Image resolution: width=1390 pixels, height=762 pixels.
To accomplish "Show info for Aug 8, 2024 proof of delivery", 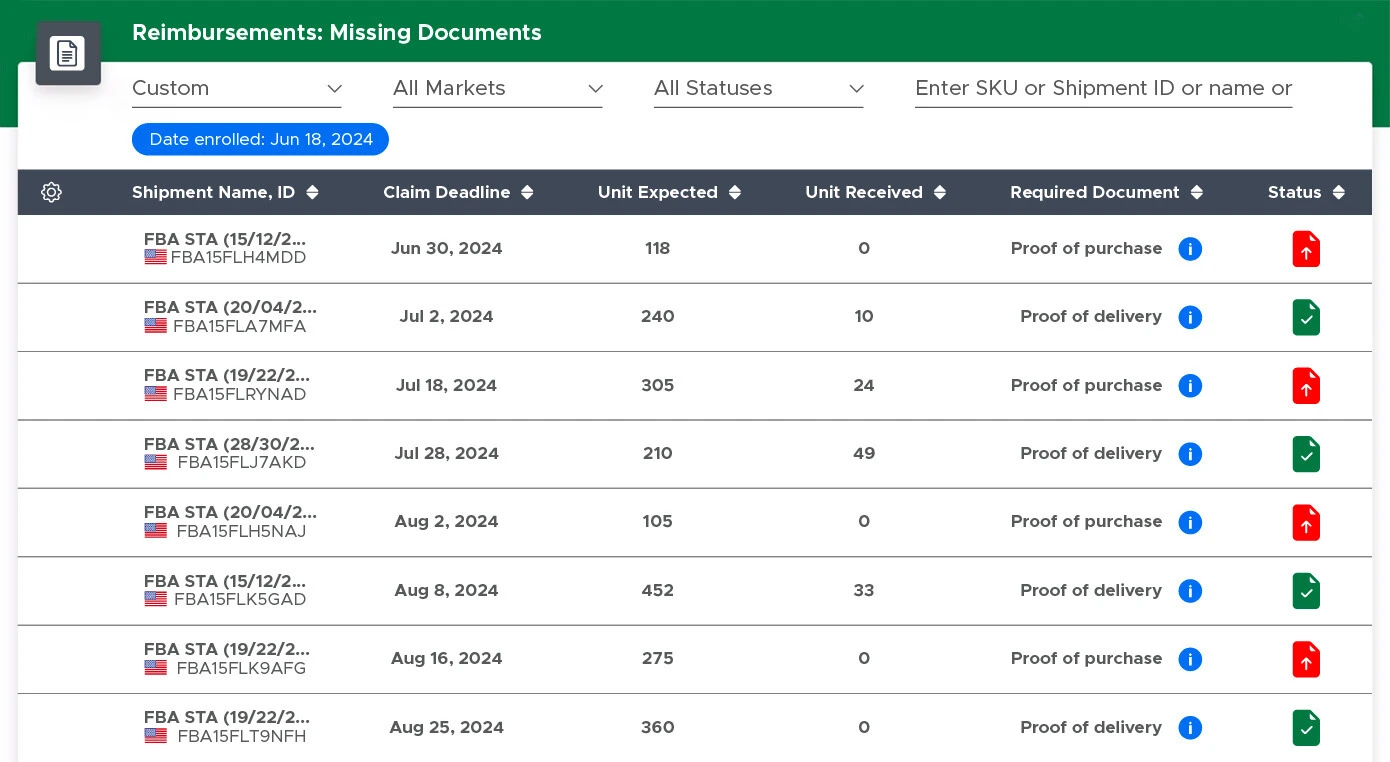I will coord(1190,591).
